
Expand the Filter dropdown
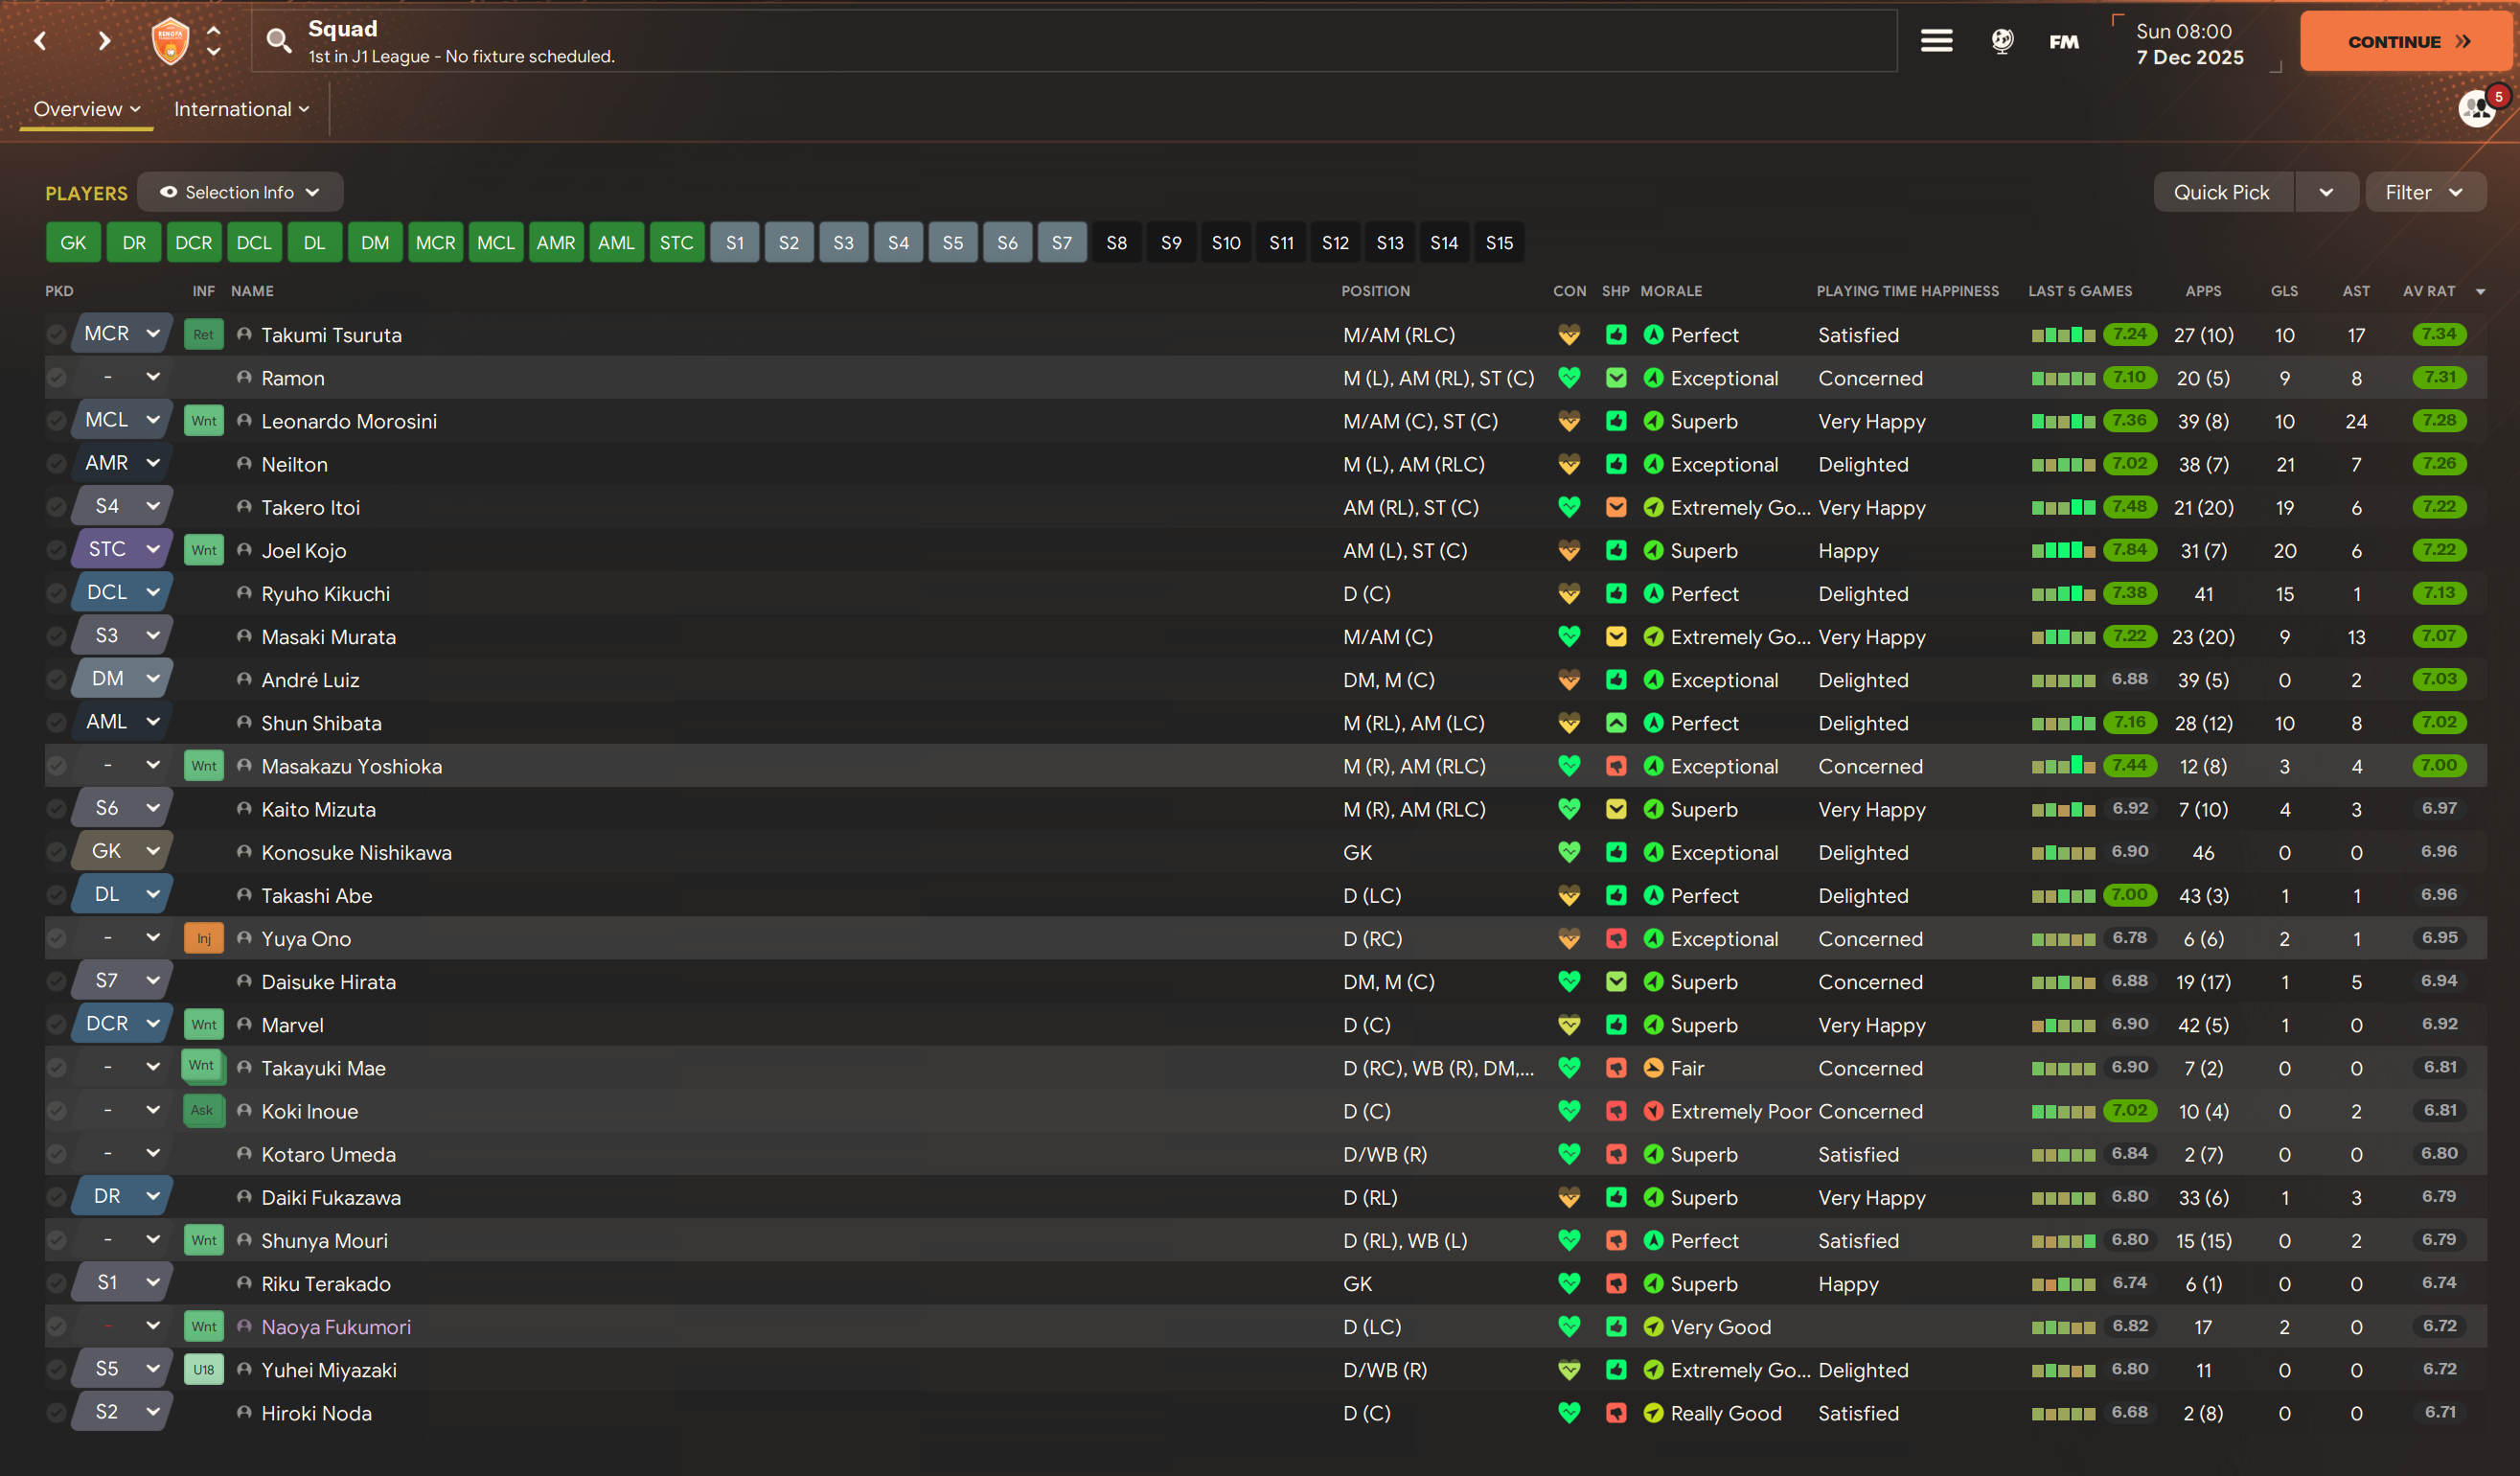(x=2424, y=192)
